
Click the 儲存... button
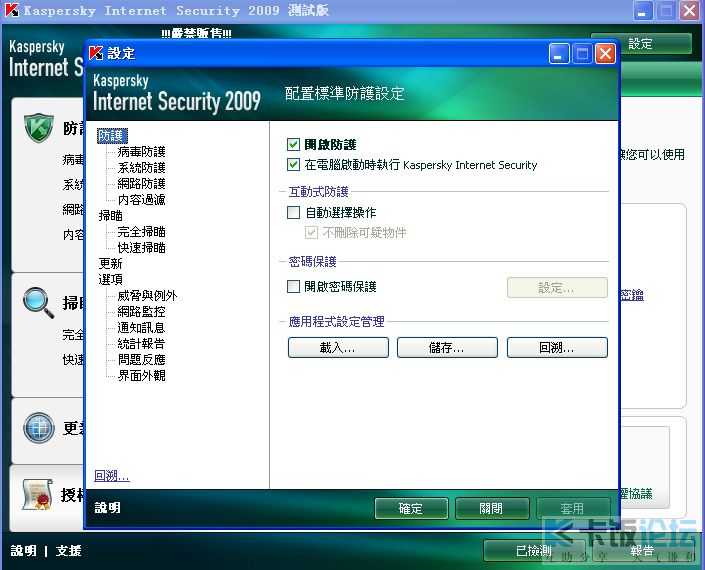(447, 347)
